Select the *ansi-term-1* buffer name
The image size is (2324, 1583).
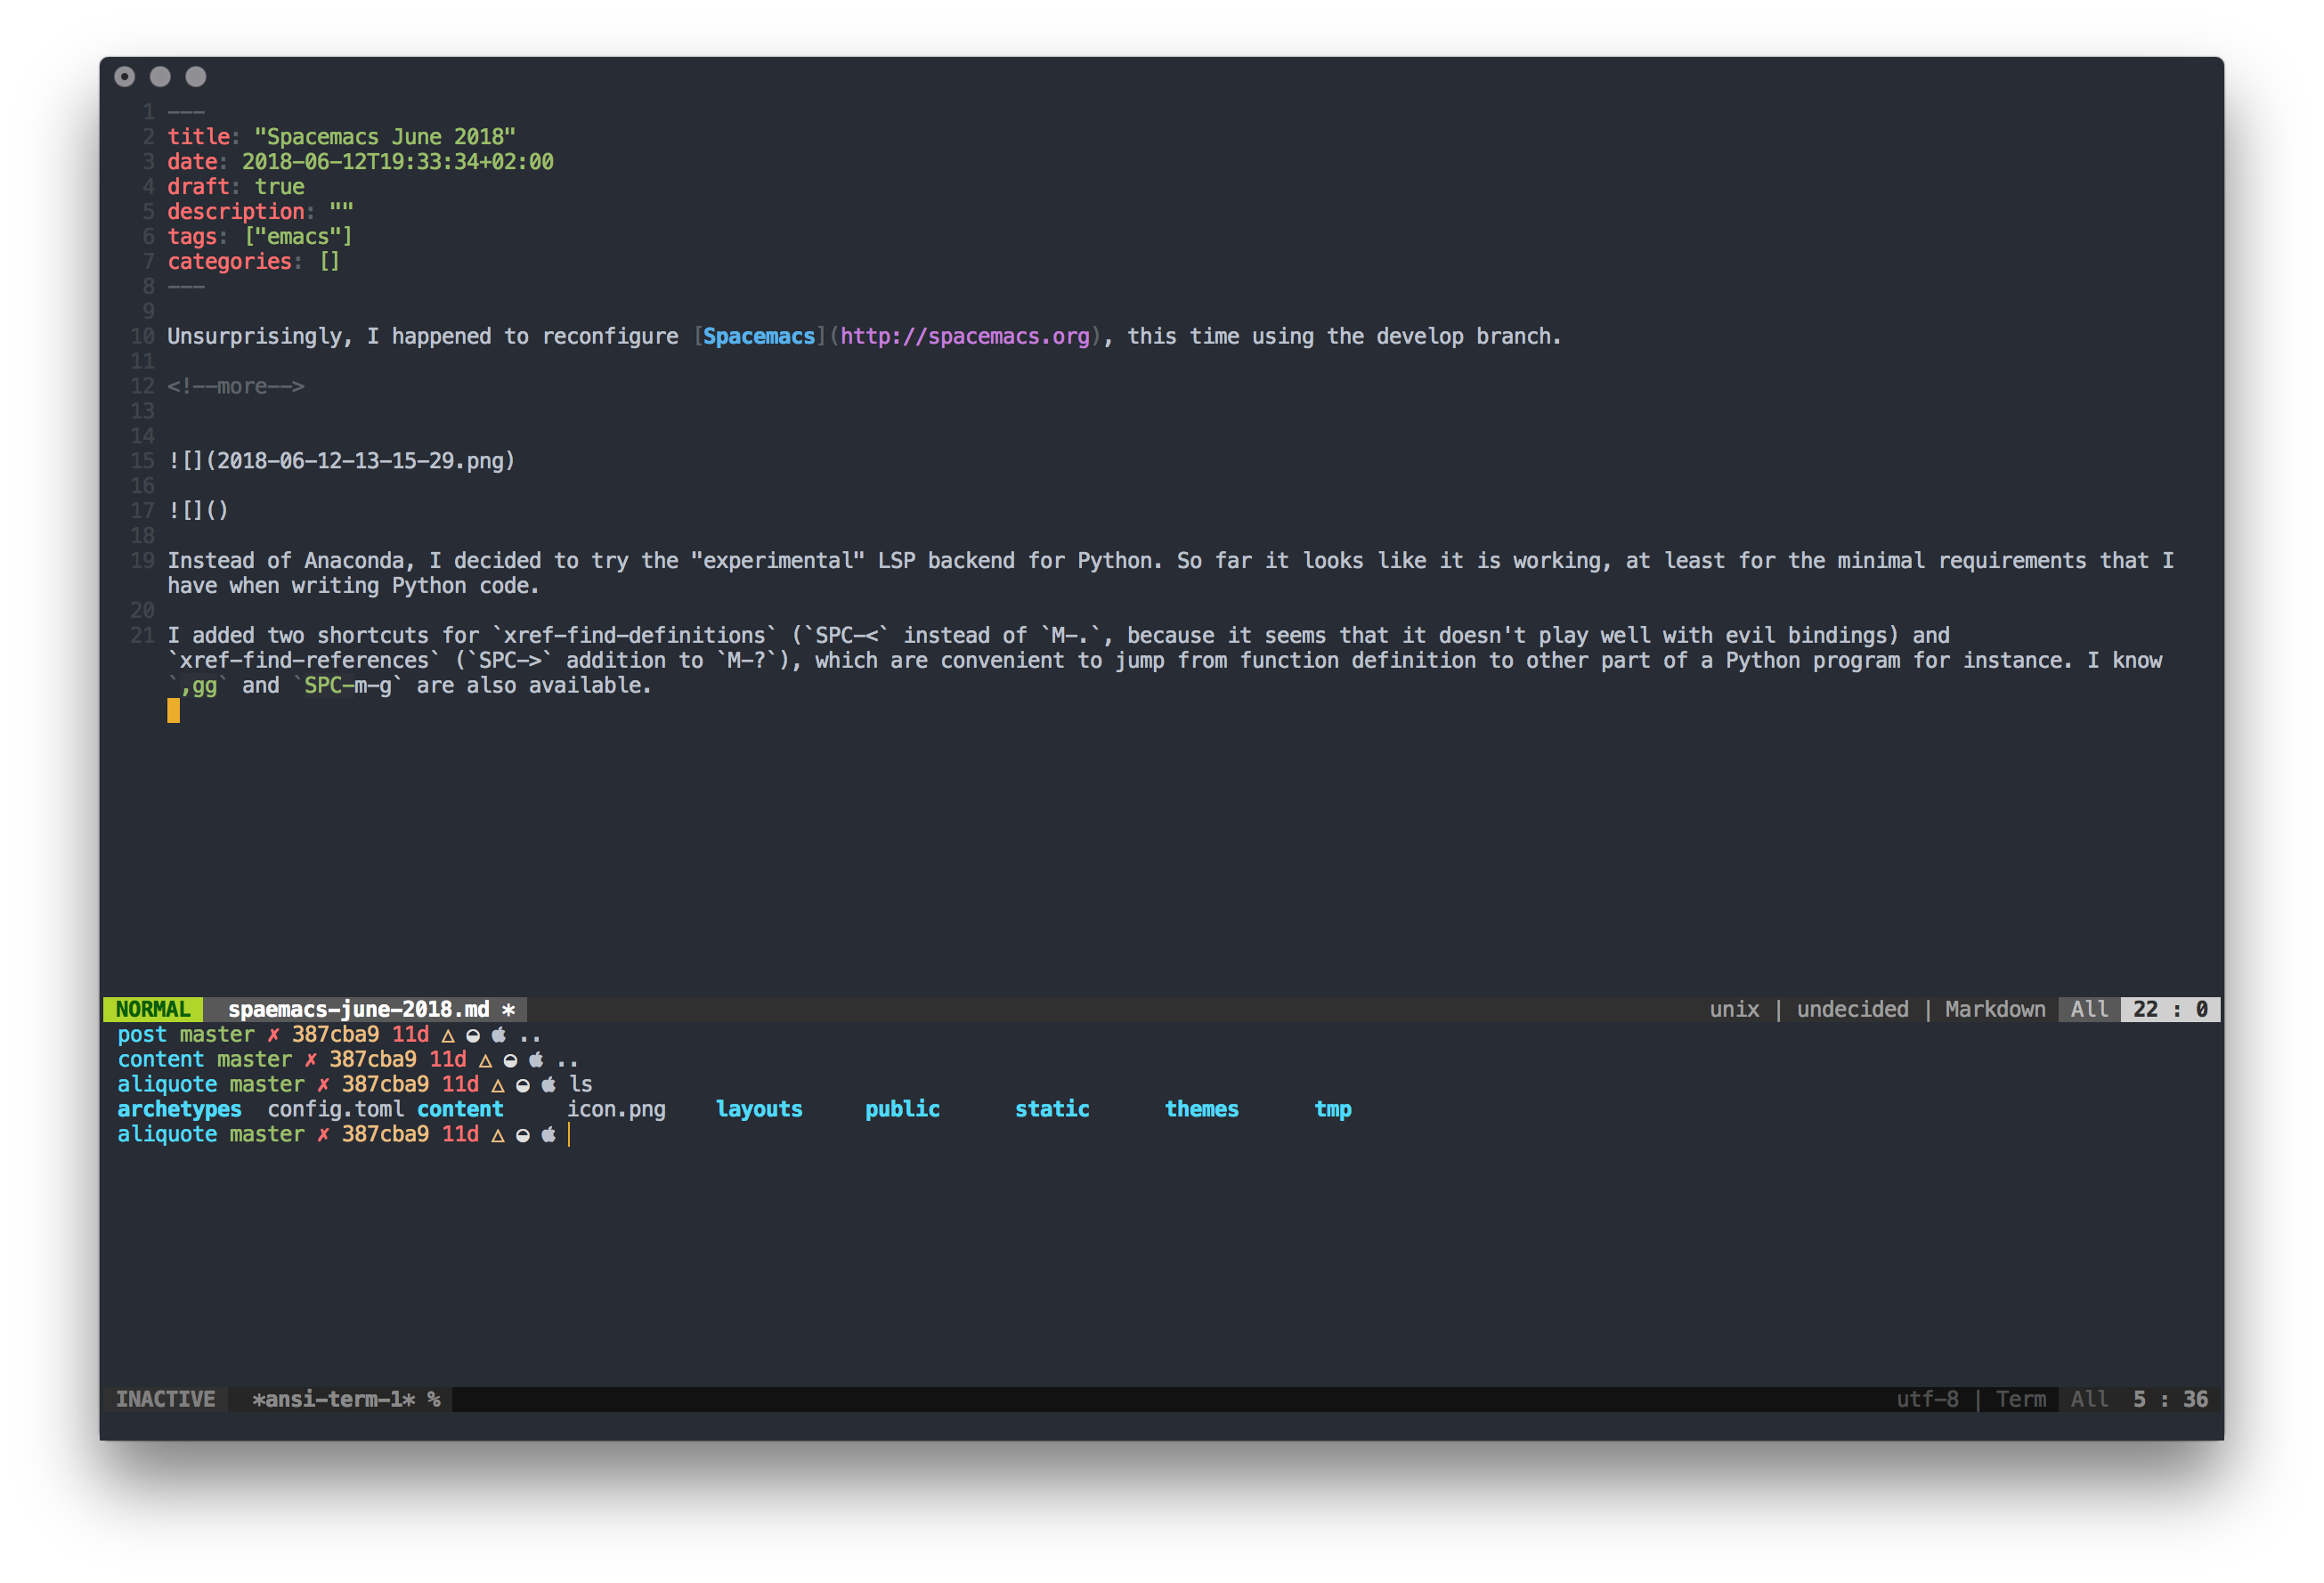[333, 1399]
